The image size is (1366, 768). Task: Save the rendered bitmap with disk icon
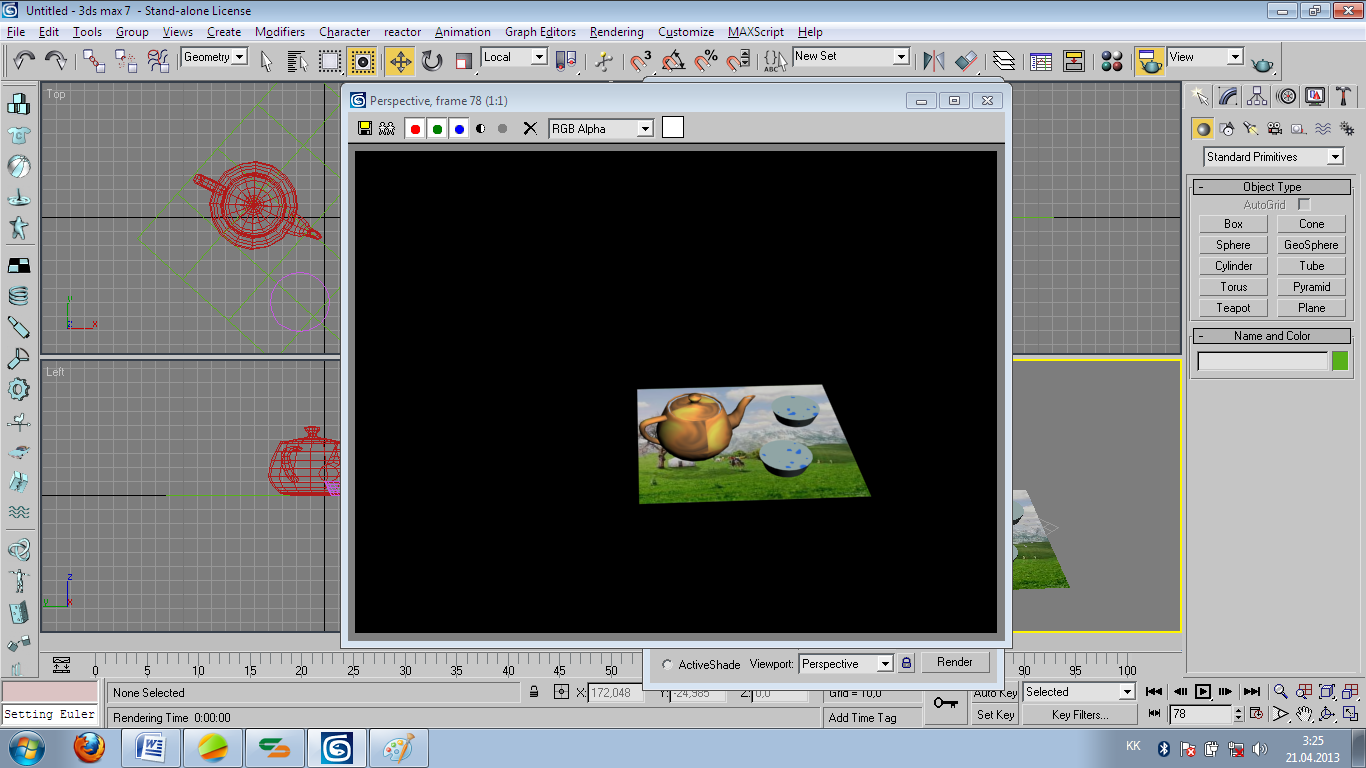(365, 128)
